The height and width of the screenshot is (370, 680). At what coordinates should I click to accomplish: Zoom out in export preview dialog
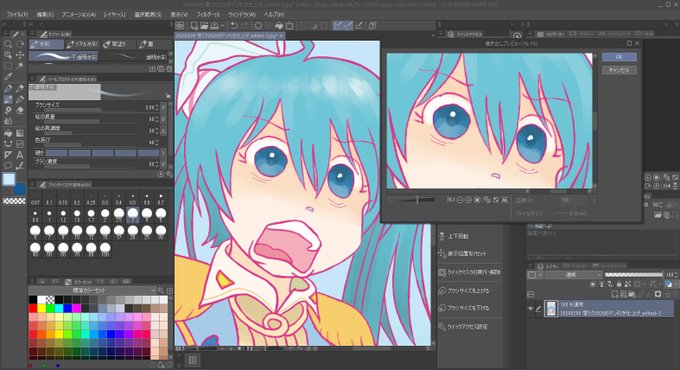pos(460,200)
